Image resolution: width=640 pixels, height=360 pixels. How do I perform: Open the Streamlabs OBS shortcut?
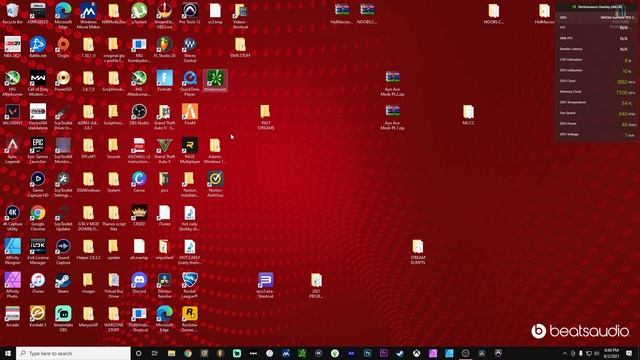coord(63,319)
